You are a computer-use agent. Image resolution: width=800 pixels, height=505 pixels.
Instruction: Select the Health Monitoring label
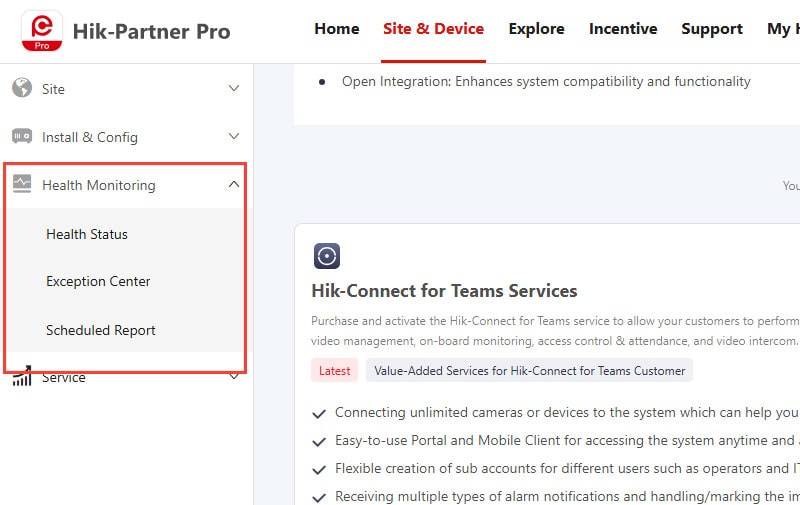[98, 185]
